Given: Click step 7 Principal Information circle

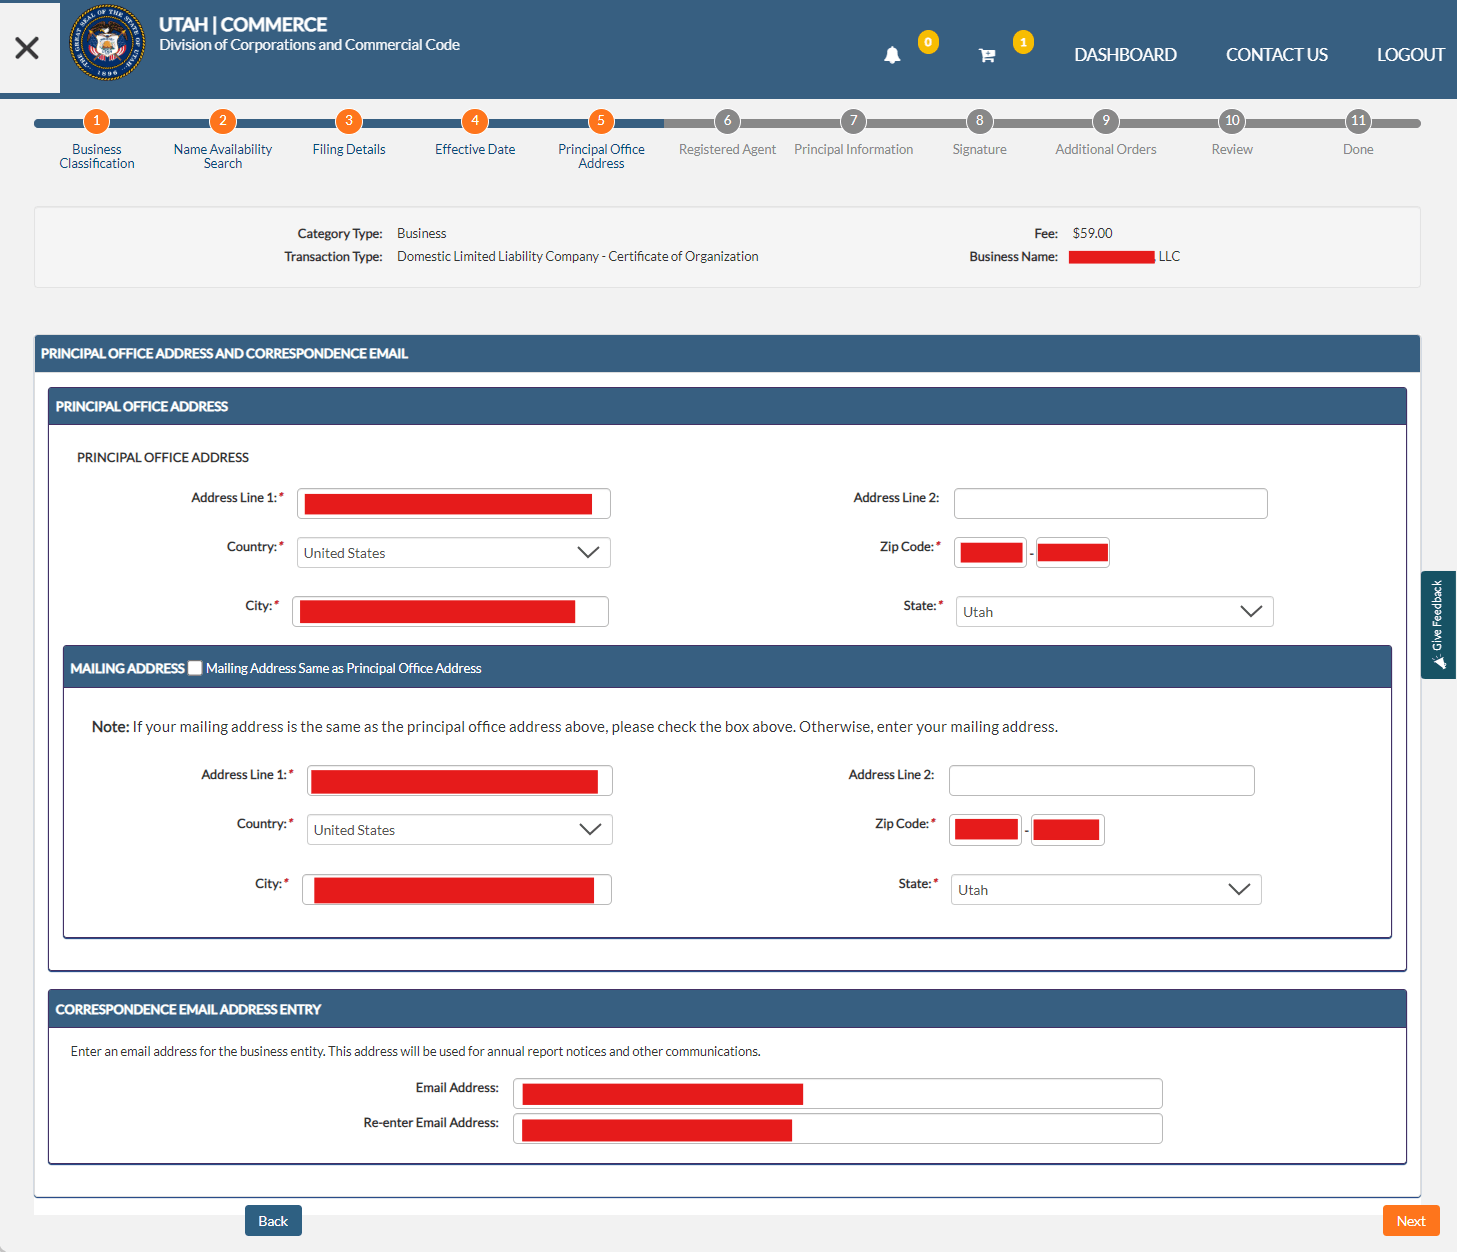Looking at the screenshot, I should click(x=853, y=121).
